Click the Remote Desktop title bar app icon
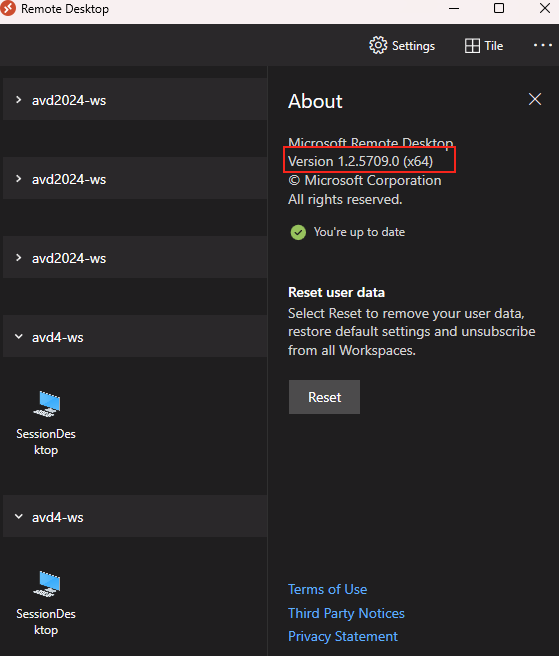The width and height of the screenshot is (559, 656). point(8,8)
